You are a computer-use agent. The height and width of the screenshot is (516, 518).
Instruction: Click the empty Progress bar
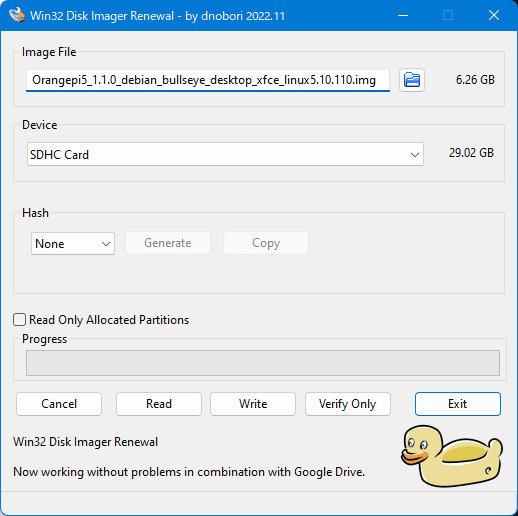tap(263, 363)
